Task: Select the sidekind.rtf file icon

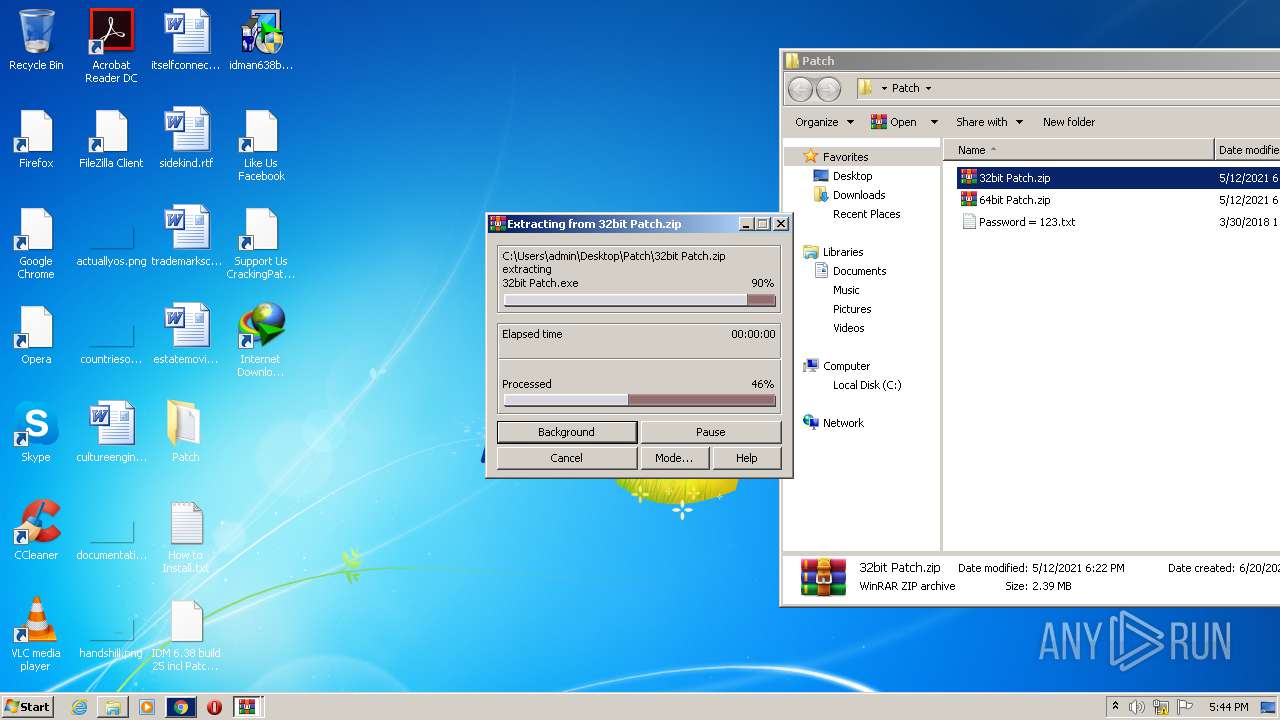Action: (186, 138)
